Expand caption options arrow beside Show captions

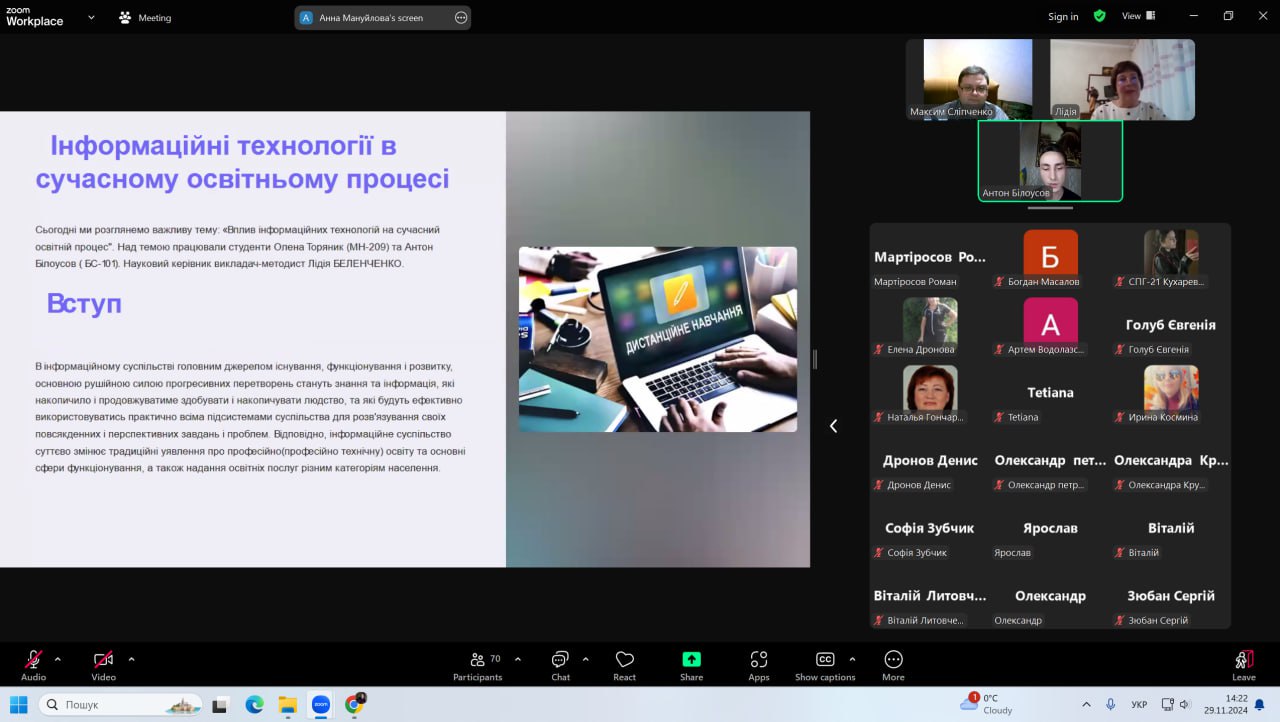point(852,659)
